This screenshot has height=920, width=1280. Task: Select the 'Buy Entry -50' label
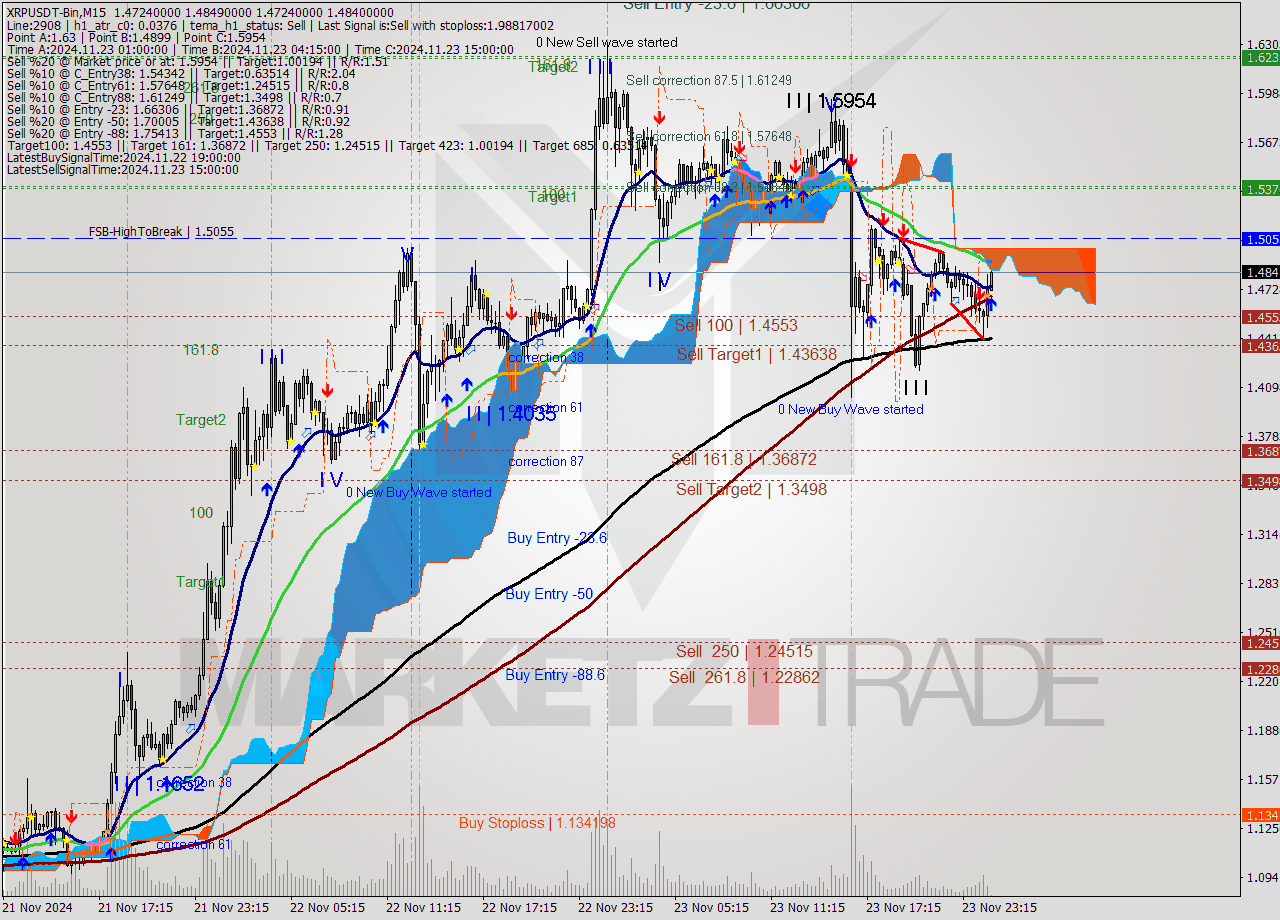click(x=549, y=594)
